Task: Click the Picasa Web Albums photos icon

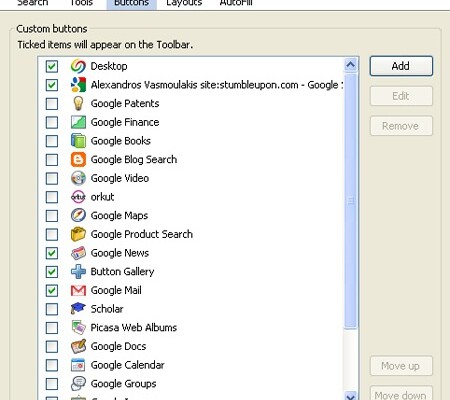Action: (78, 328)
